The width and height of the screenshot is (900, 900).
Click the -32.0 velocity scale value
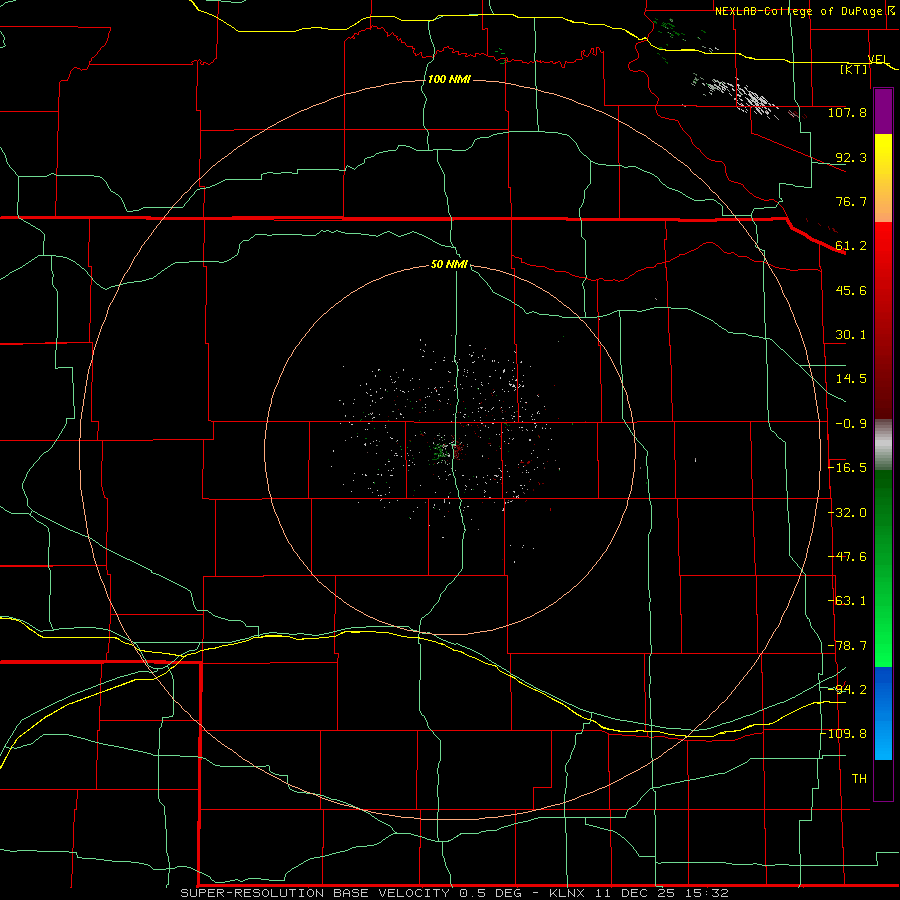point(847,513)
